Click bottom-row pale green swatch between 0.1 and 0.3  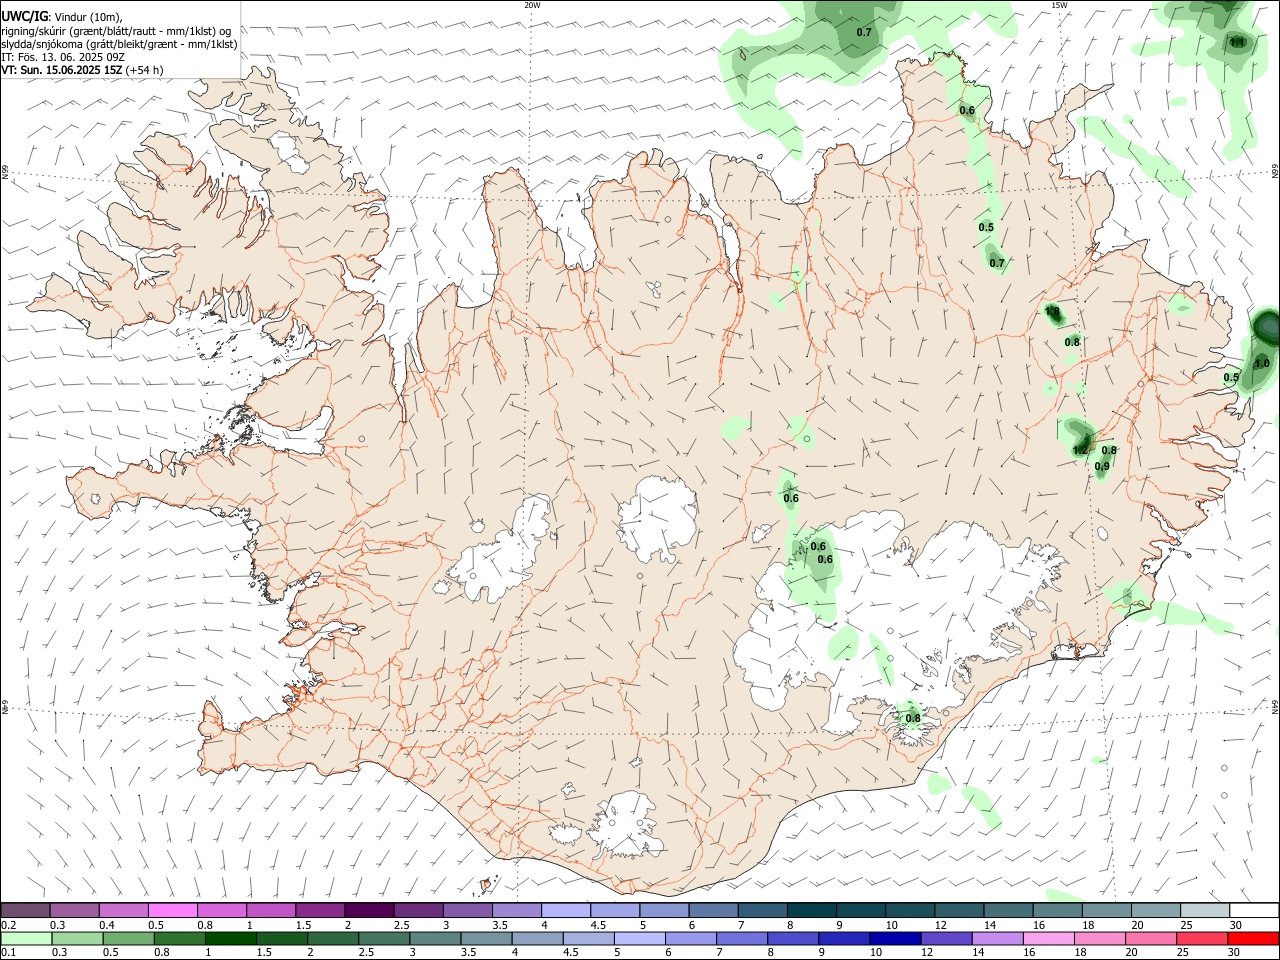click(x=27, y=938)
